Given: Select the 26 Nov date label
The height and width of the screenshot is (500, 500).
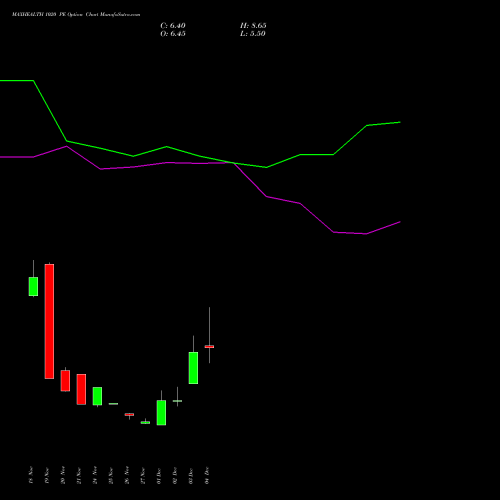Looking at the screenshot, I should [127, 475].
